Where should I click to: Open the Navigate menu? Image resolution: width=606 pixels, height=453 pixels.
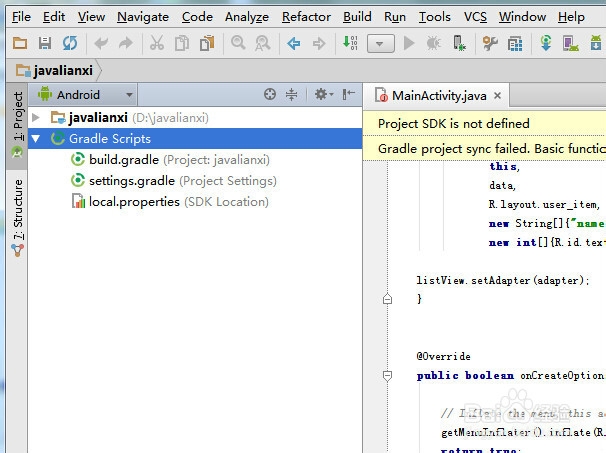point(143,17)
